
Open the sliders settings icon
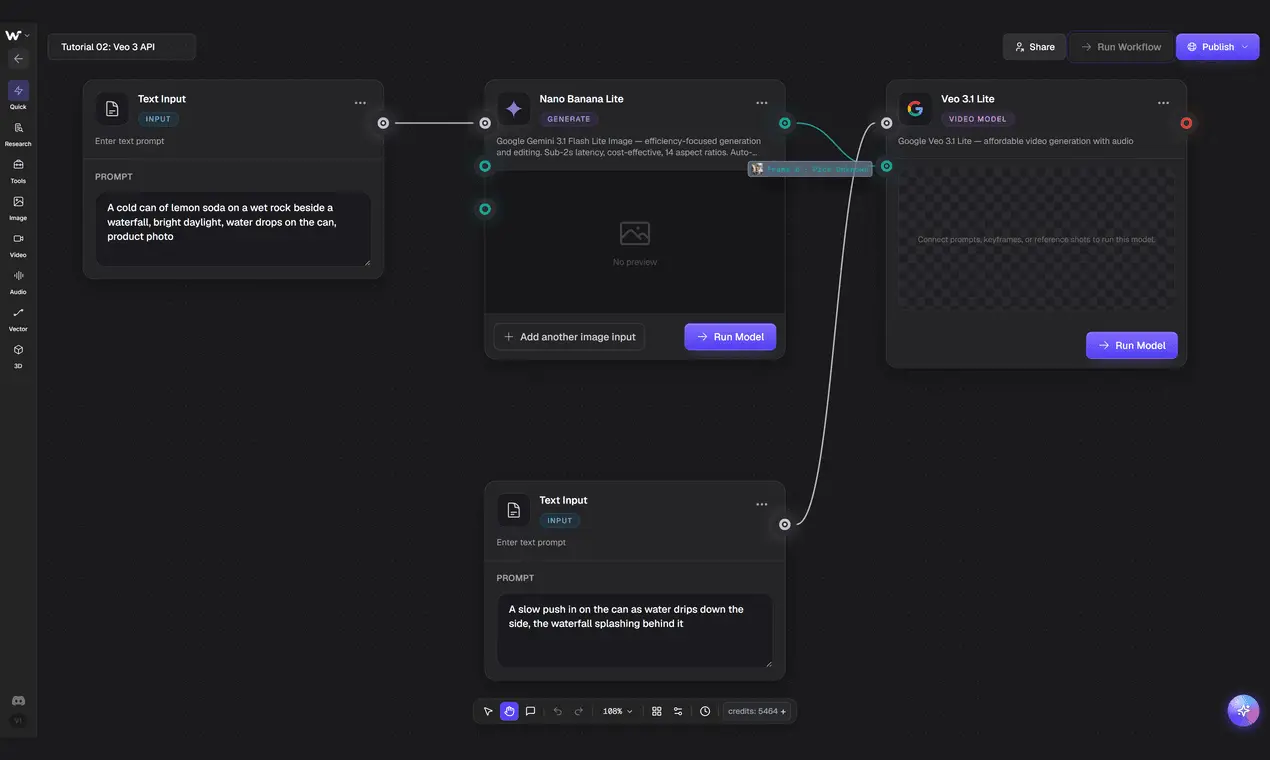click(x=678, y=711)
